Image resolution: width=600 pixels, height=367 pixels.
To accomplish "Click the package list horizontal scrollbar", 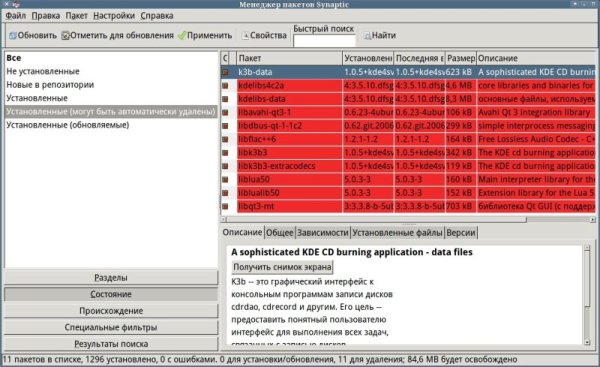I will click(377, 220).
